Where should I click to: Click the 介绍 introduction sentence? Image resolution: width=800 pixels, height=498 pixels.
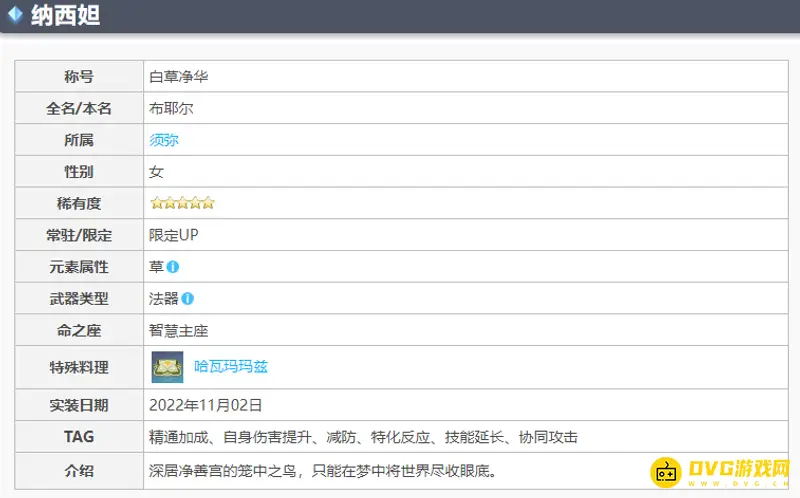322,470
